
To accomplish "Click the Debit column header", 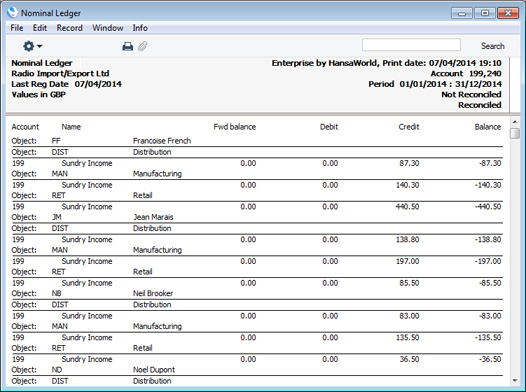I will (329, 127).
